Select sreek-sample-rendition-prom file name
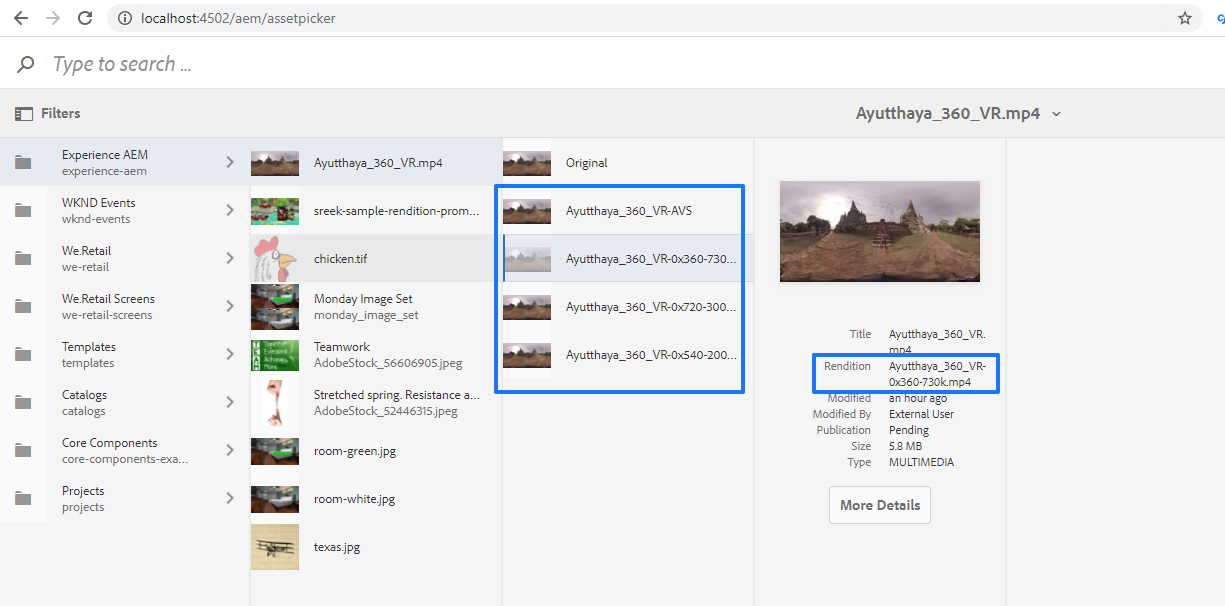Viewport: 1225px width, 606px height. click(396, 211)
